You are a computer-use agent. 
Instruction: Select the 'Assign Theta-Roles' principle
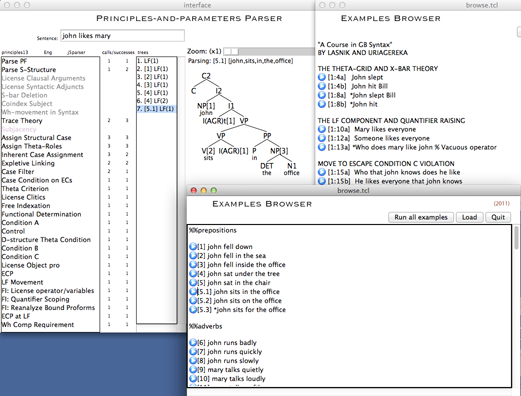click(32, 146)
